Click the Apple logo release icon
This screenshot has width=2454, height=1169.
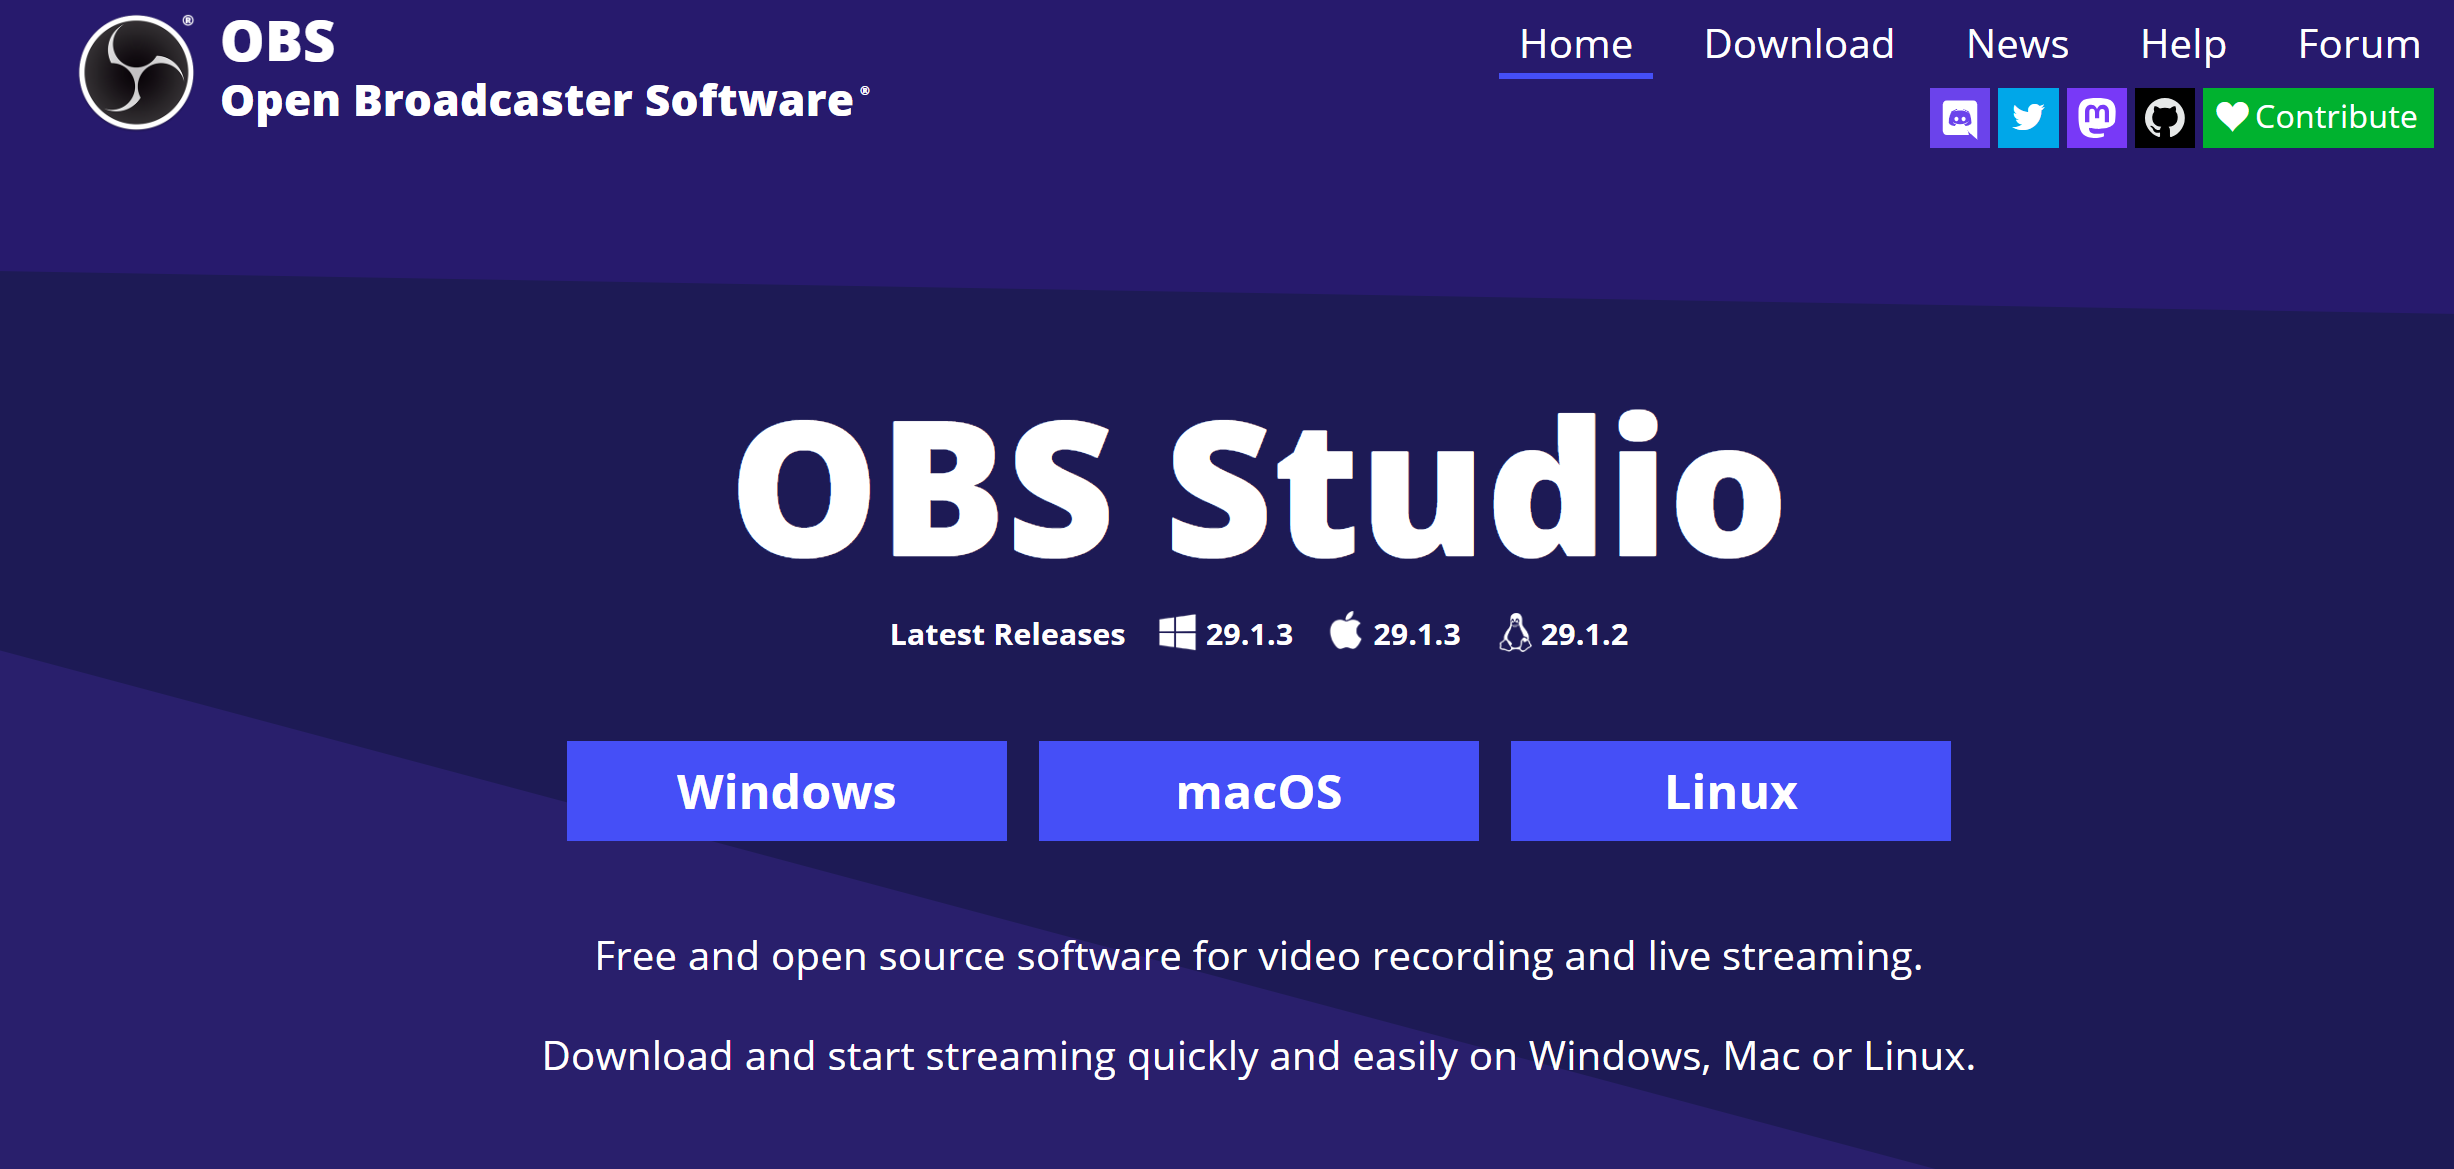[x=1346, y=631]
